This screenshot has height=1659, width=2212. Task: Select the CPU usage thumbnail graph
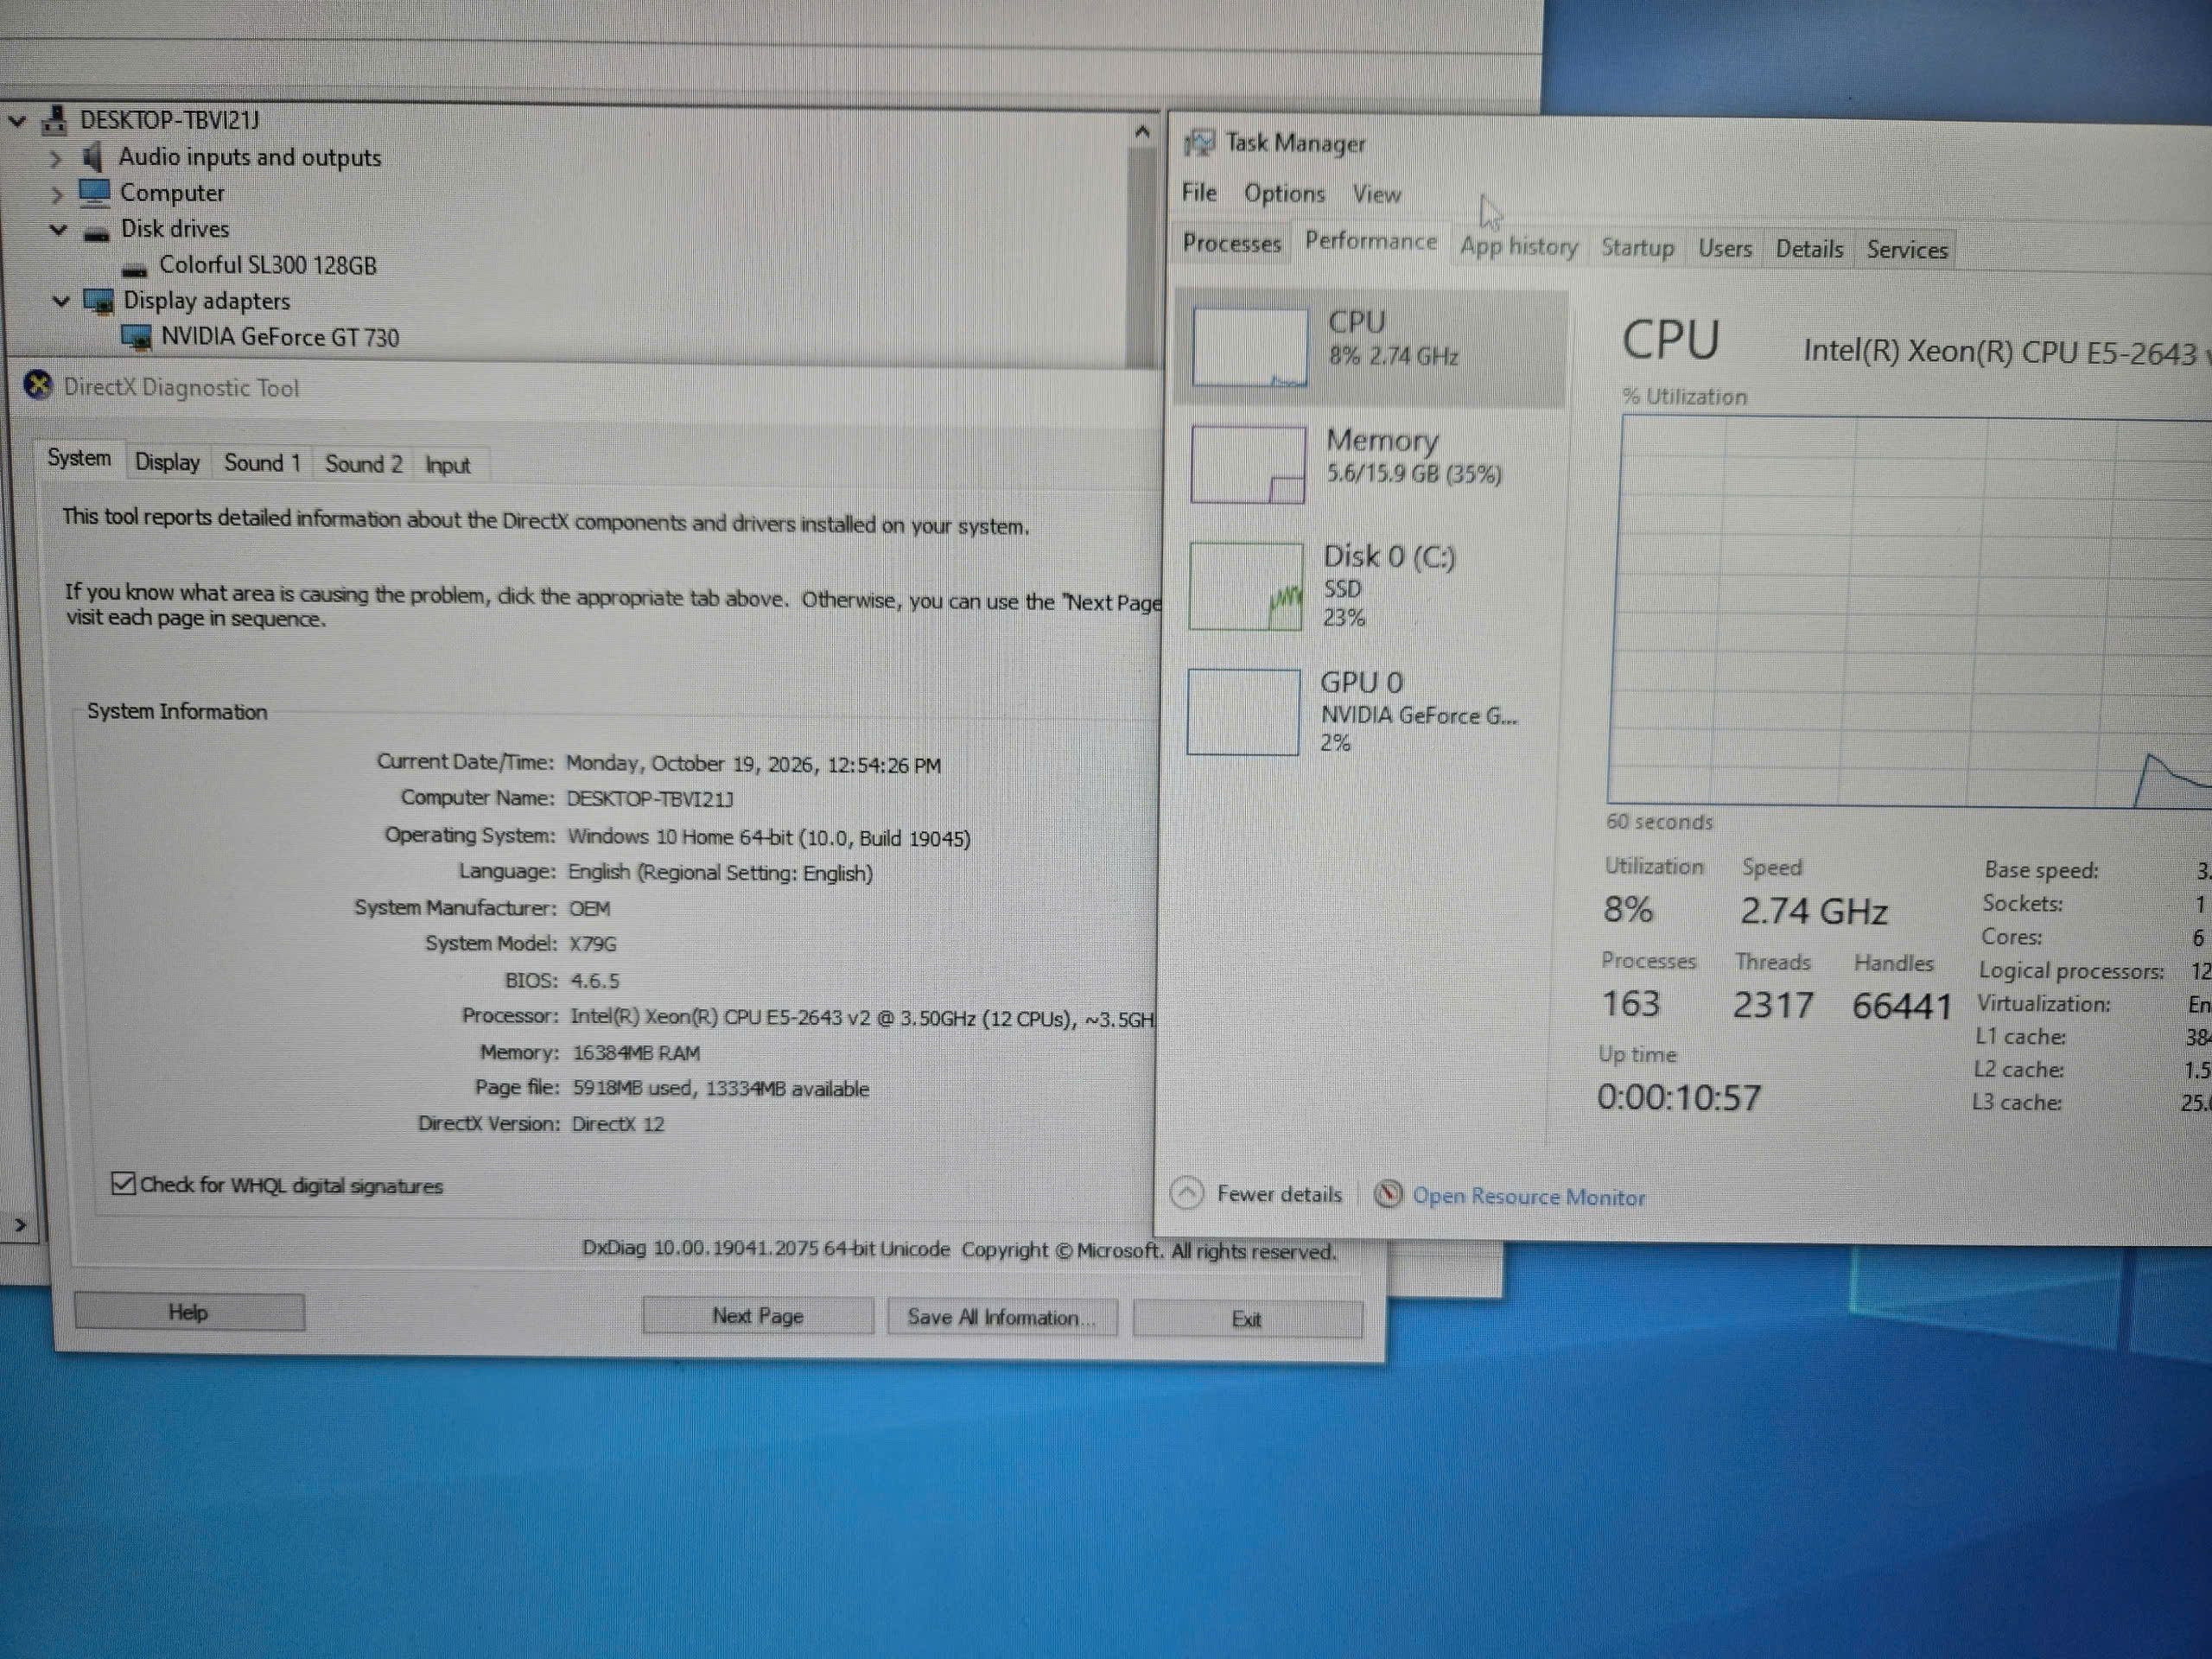tap(1250, 346)
